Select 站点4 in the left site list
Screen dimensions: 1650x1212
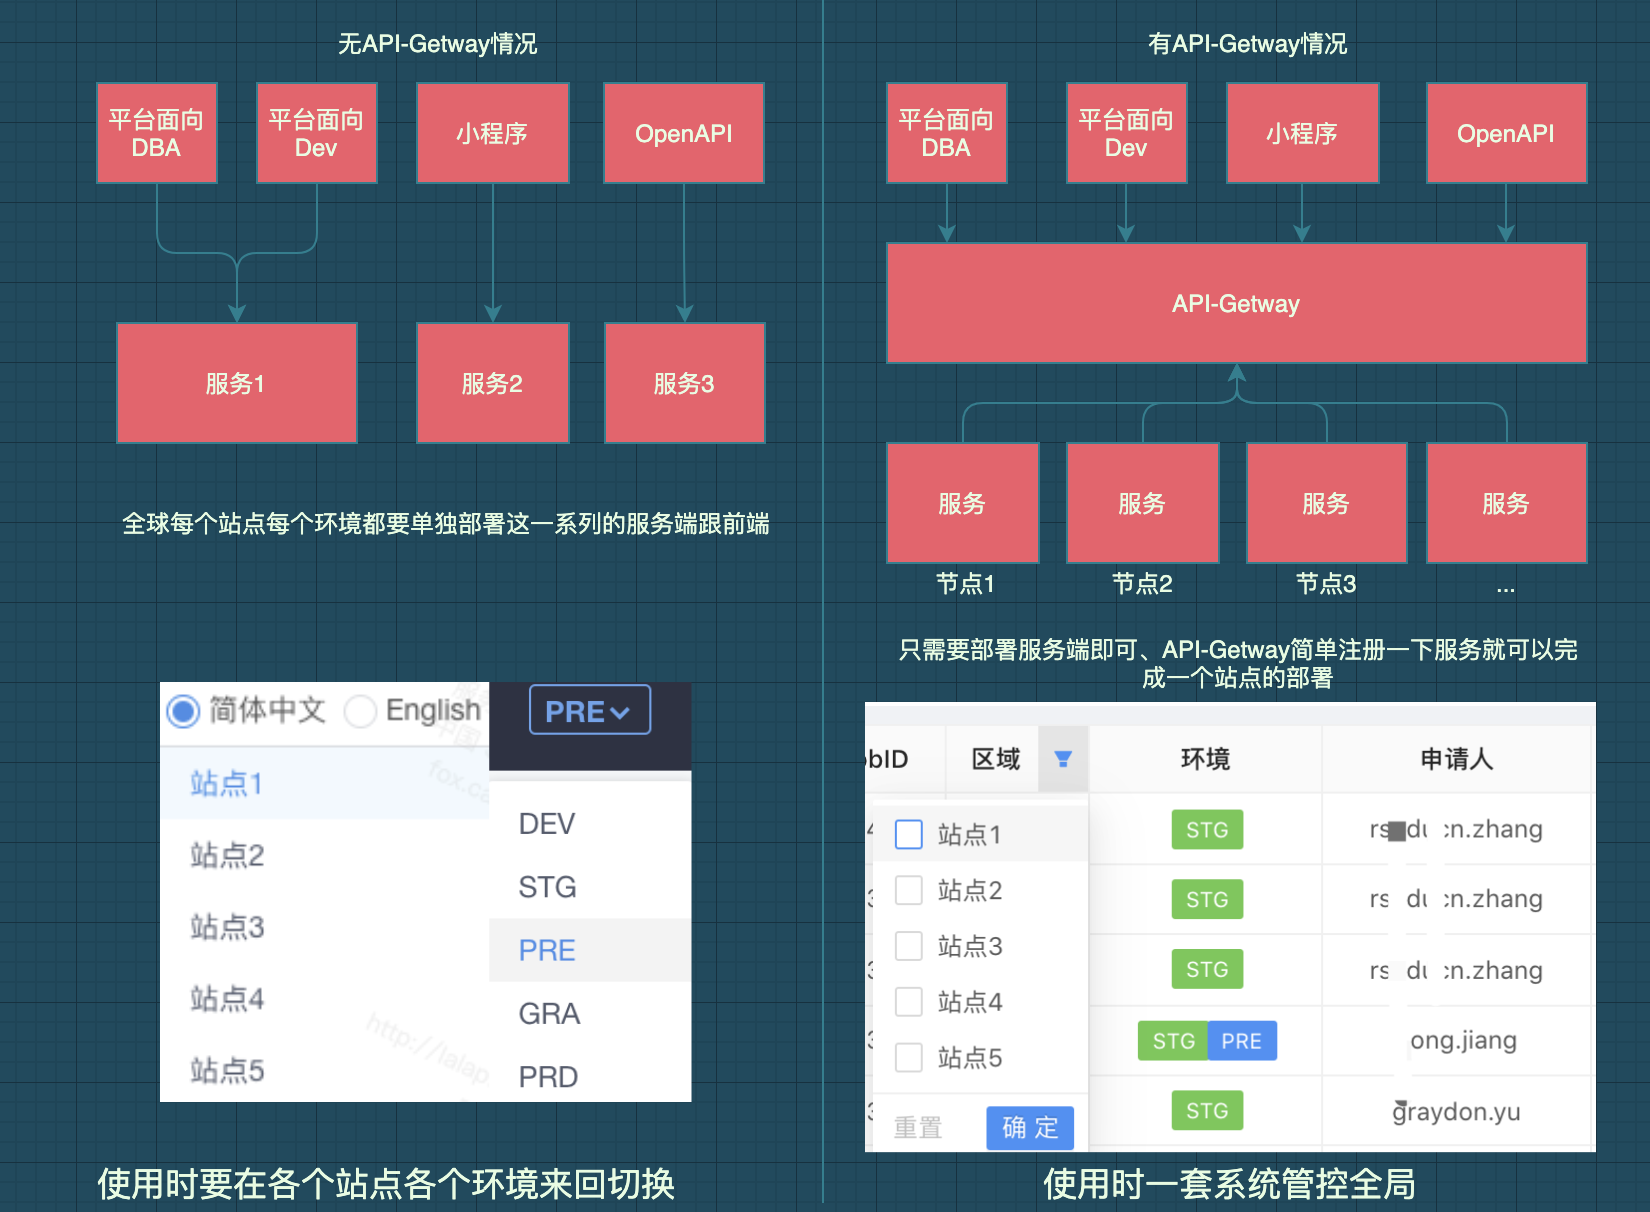pyautogui.click(x=325, y=999)
